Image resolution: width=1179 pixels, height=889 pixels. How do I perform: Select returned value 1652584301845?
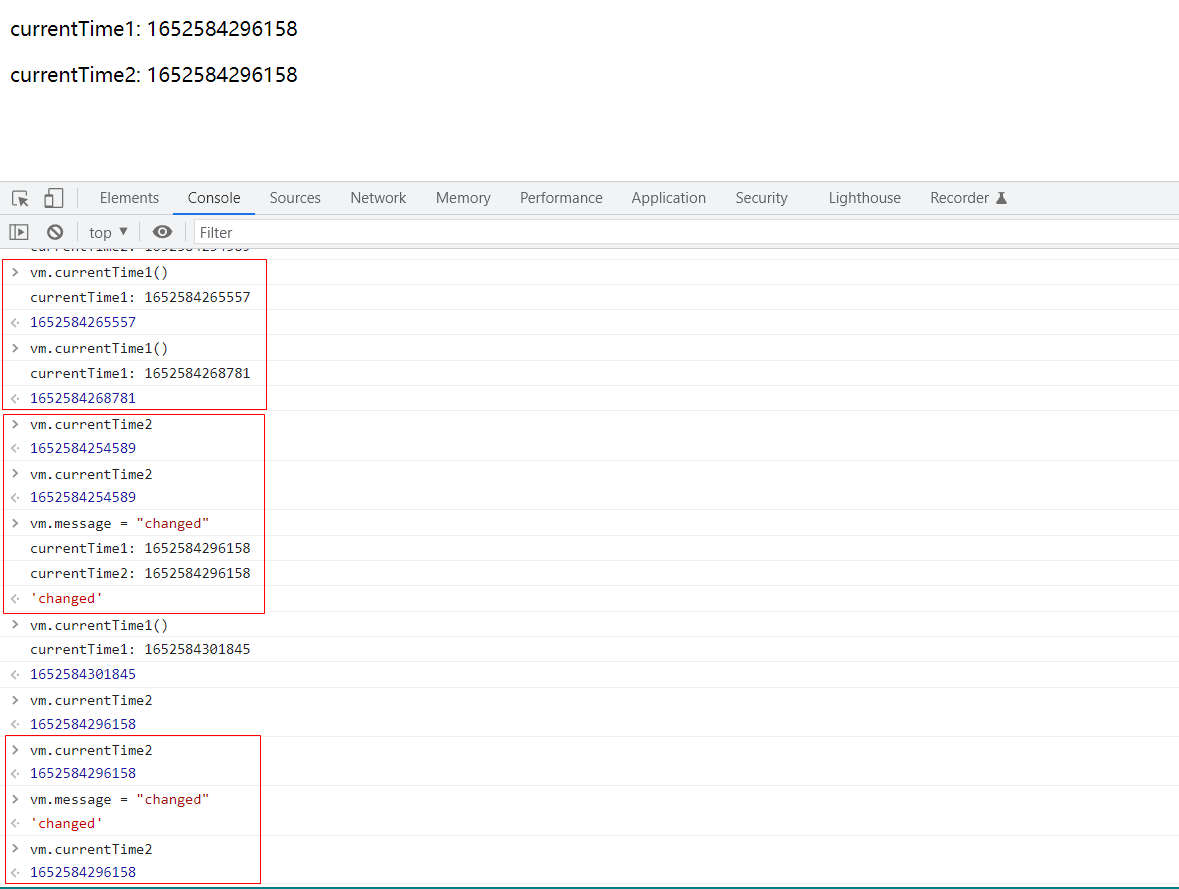coord(83,674)
